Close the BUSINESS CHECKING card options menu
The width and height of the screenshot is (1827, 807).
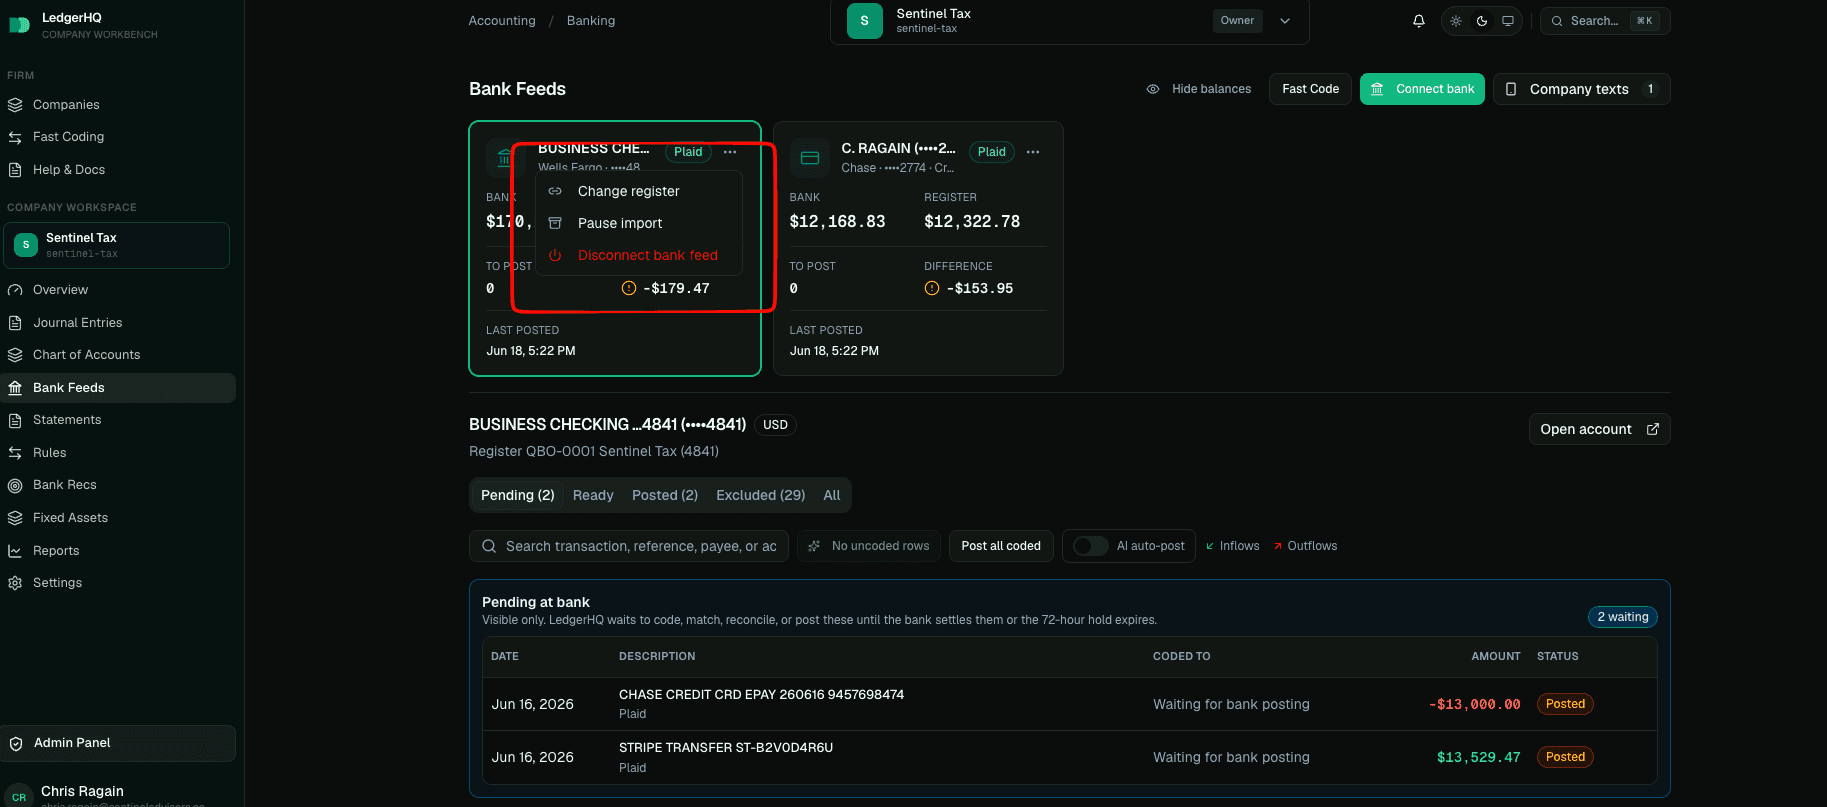point(730,152)
